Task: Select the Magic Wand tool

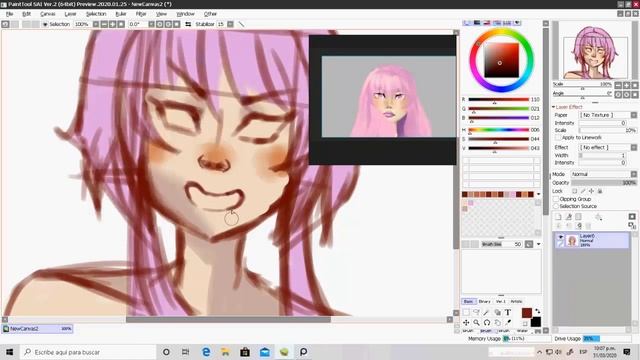Action: pyautogui.click(x=487, y=312)
